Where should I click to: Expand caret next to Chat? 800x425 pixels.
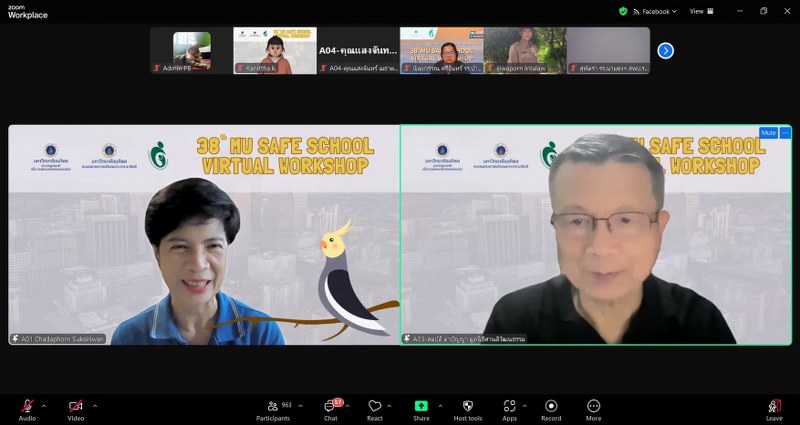tap(347, 406)
